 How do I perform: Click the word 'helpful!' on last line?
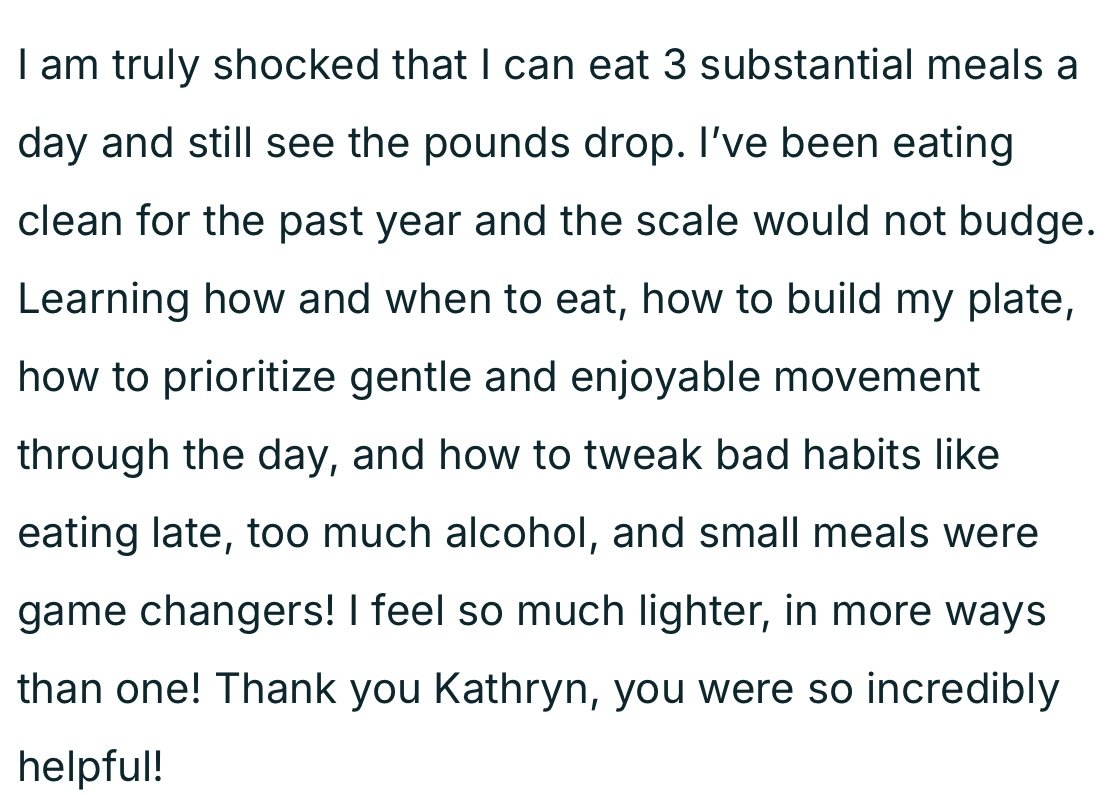[90, 767]
